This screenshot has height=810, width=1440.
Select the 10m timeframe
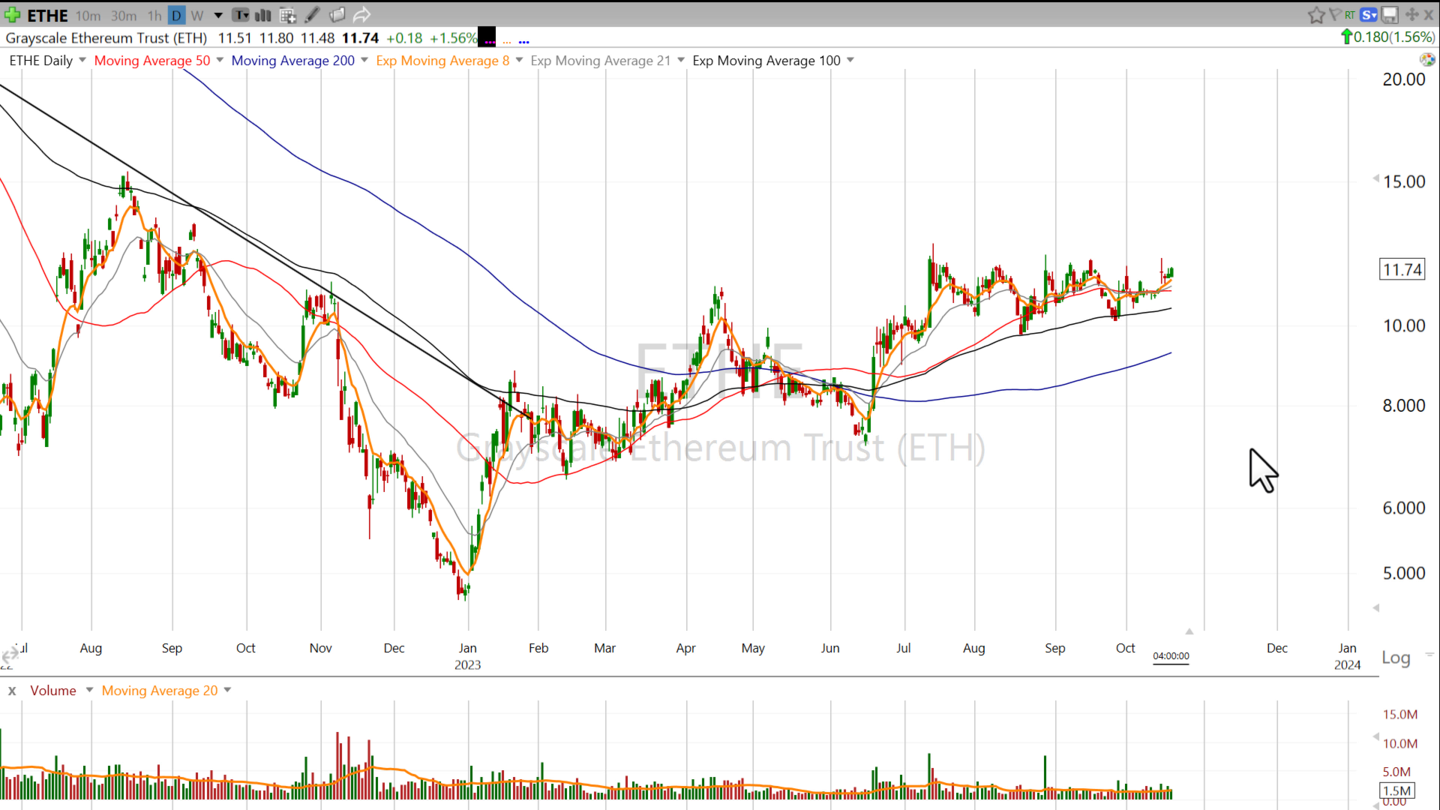(x=88, y=15)
